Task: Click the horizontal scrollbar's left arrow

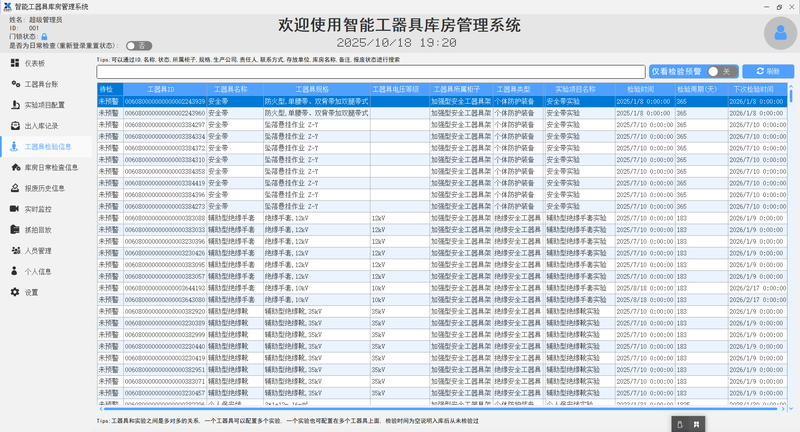Action: [x=101, y=409]
